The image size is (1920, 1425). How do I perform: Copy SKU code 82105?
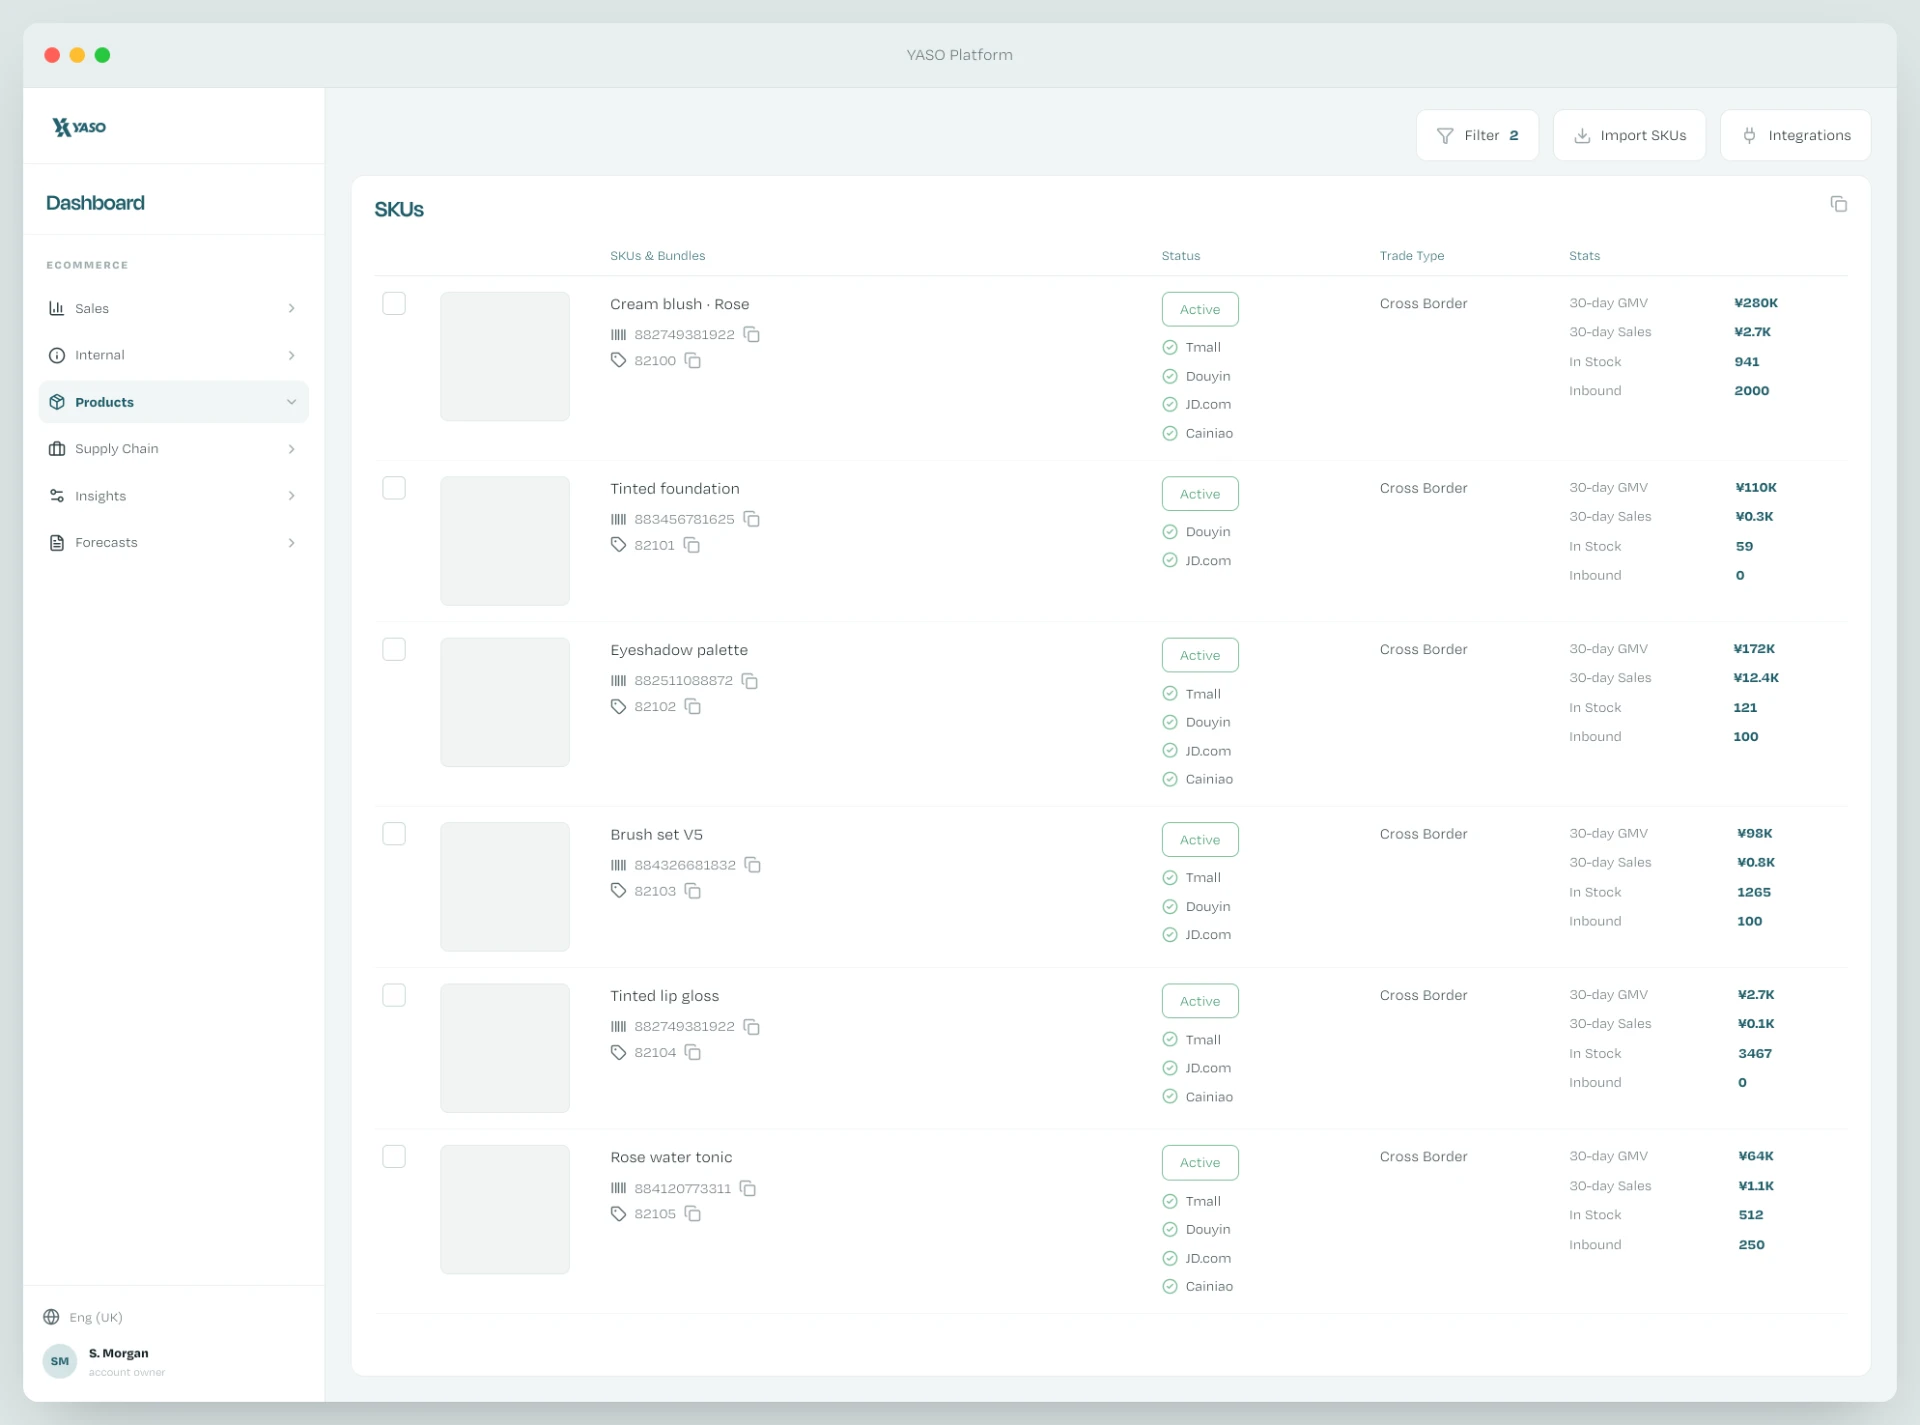pos(692,1214)
